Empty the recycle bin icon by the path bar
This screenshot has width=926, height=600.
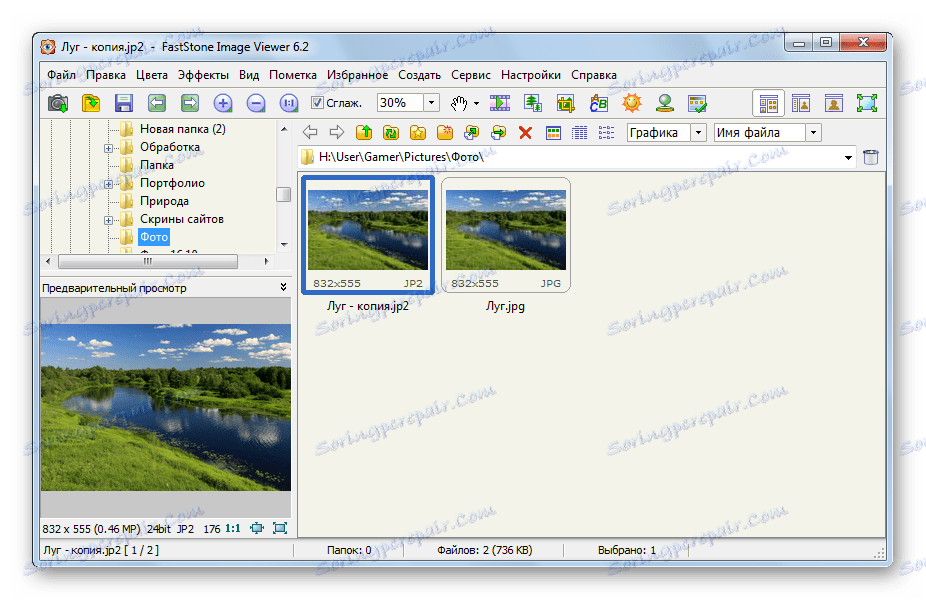[x=870, y=157]
